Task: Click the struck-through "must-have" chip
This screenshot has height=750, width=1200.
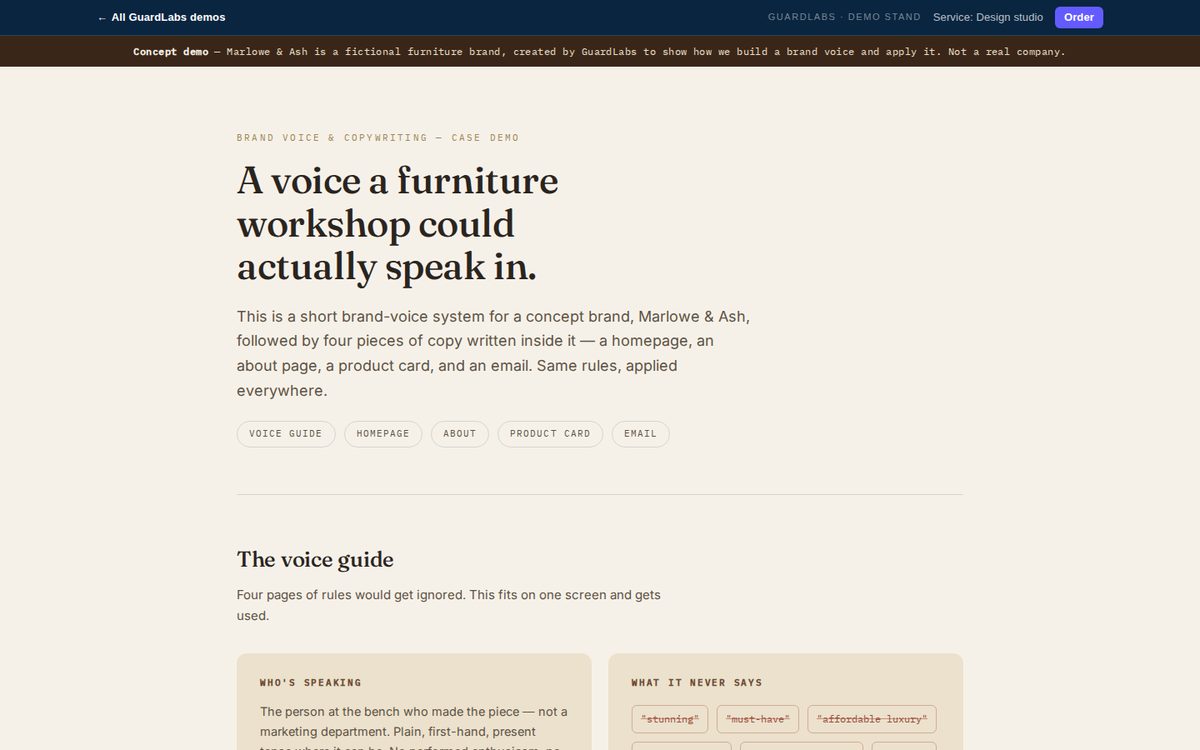Action: pos(758,719)
